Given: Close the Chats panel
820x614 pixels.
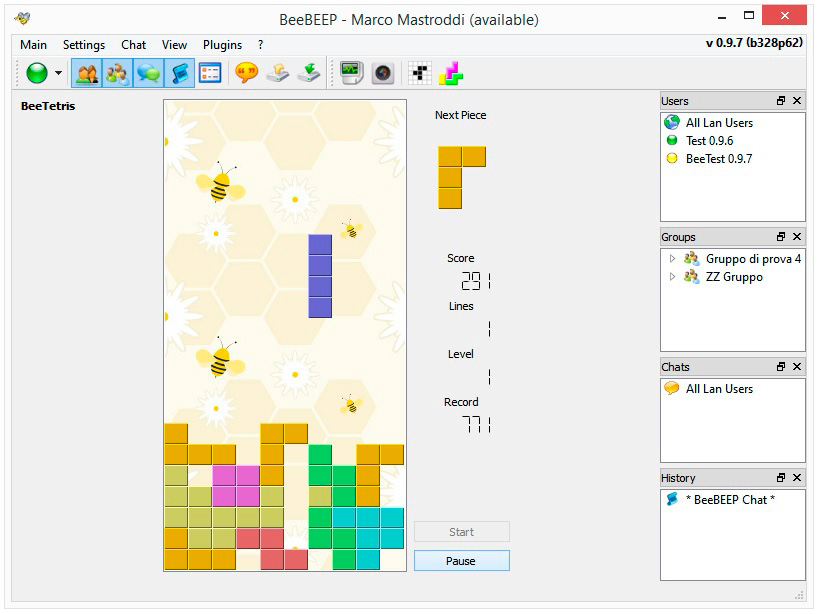Looking at the screenshot, I should 797,367.
